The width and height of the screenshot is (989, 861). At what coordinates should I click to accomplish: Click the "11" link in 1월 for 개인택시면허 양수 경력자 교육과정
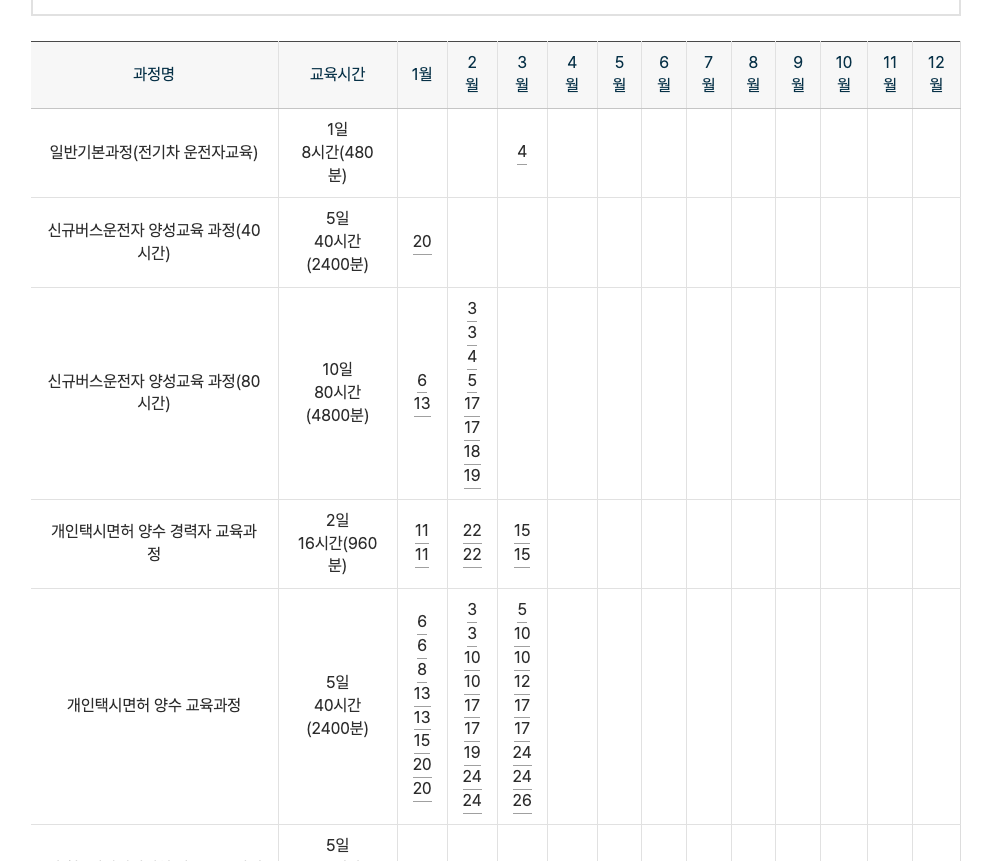coord(422,530)
